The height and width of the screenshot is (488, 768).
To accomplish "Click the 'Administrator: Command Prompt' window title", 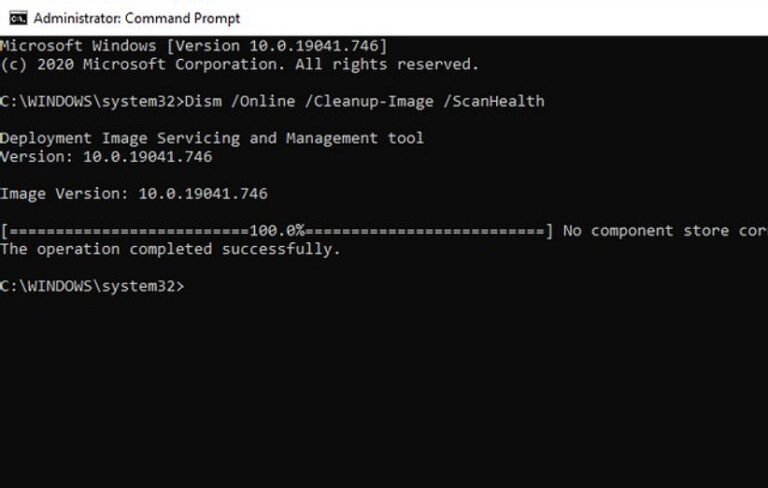I will click(x=137, y=18).
